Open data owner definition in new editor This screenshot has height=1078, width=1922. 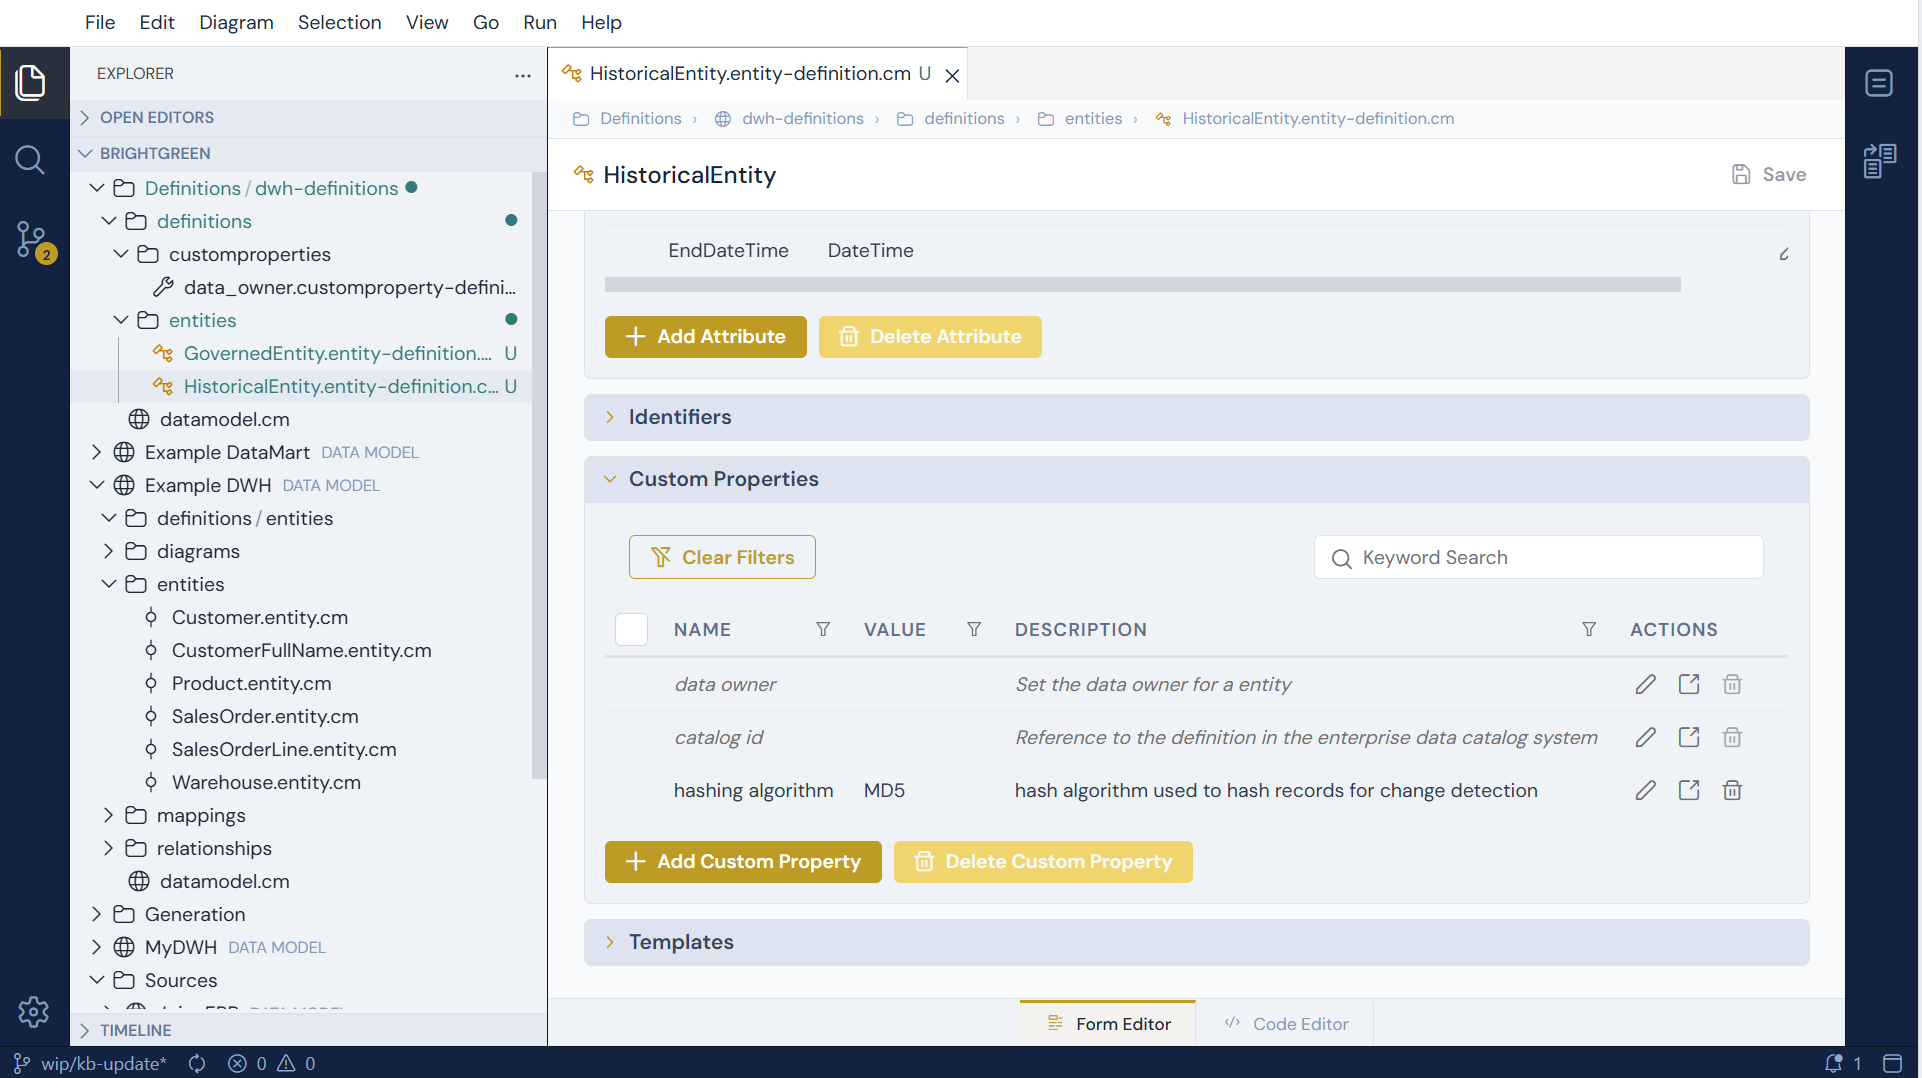point(1689,684)
